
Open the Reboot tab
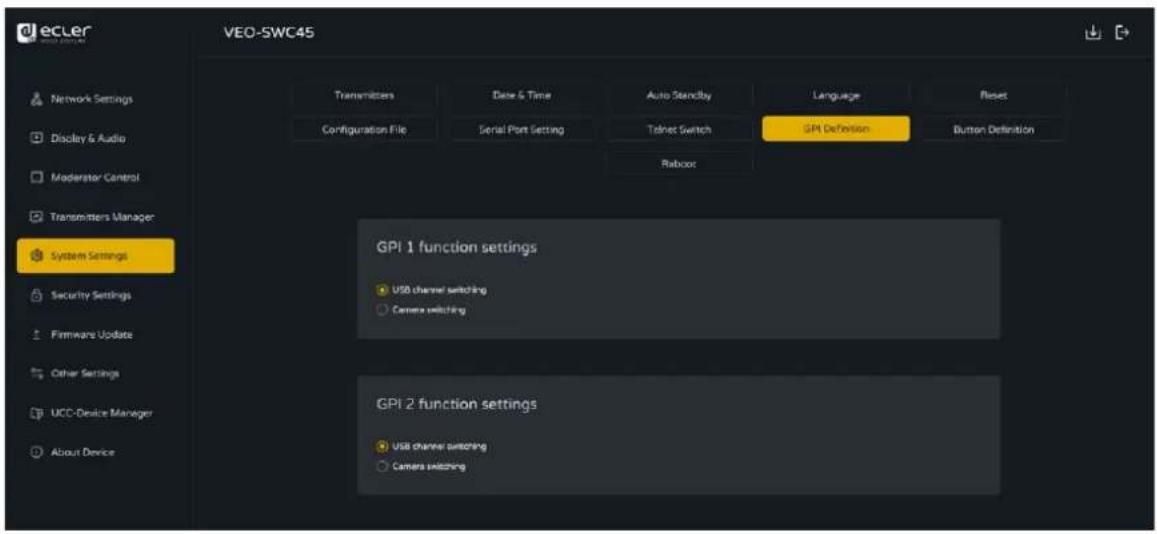click(678, 164)
